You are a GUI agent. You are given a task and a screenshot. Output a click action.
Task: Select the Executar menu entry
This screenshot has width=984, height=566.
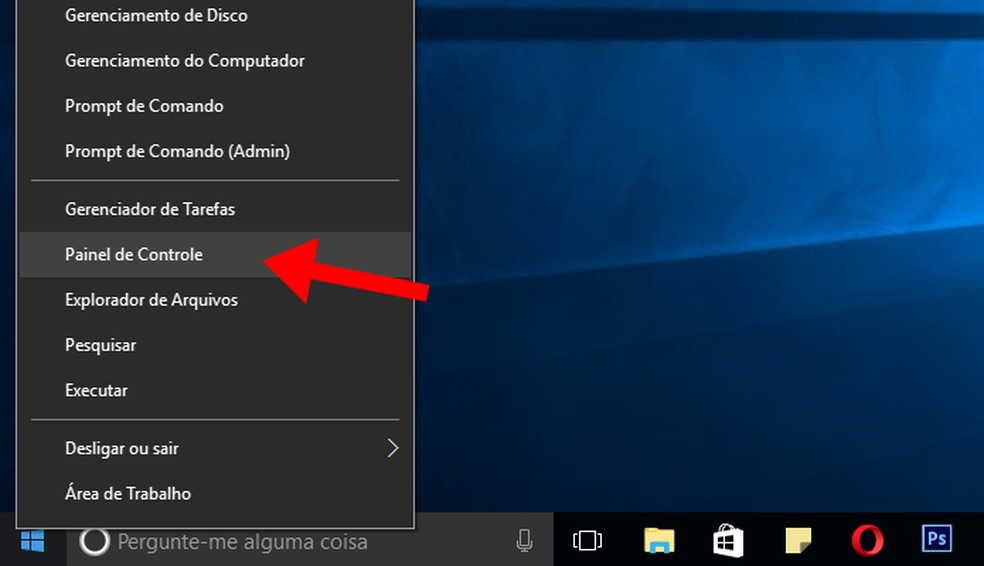(x=215, y=390)
